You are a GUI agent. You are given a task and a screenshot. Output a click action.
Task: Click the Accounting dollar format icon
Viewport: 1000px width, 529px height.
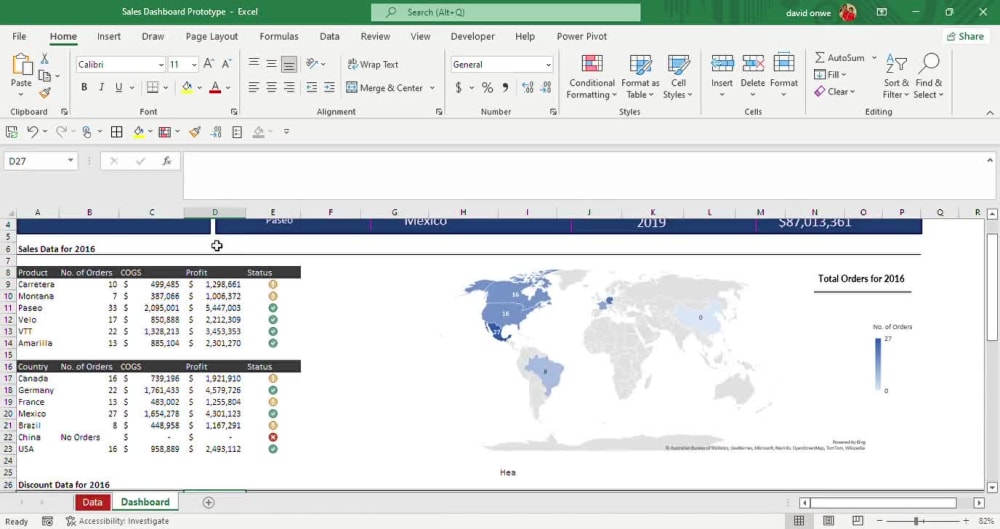[458, 87]
